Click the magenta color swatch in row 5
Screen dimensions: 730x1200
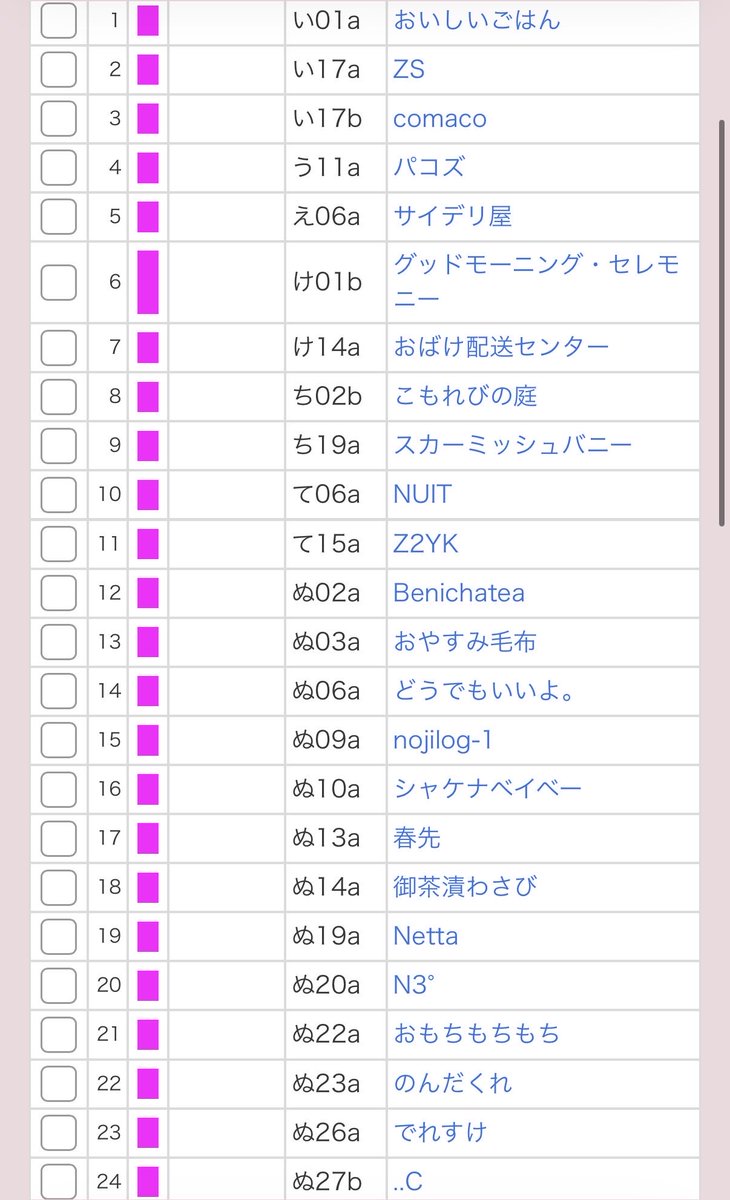click(148, 216)
